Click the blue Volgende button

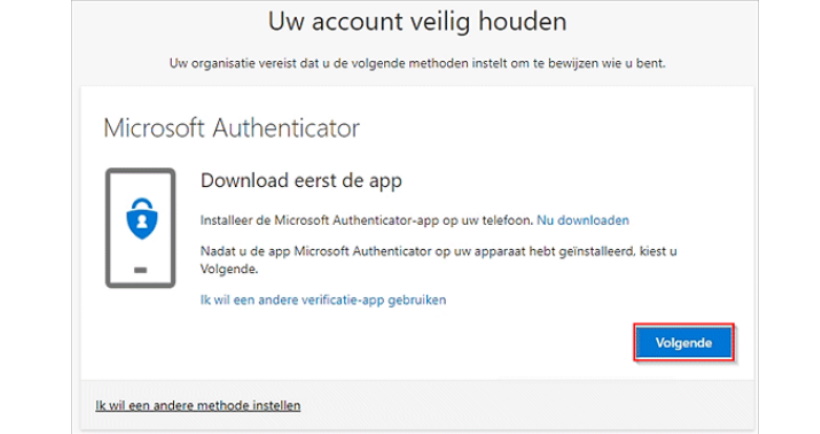[x=684, y=342]
